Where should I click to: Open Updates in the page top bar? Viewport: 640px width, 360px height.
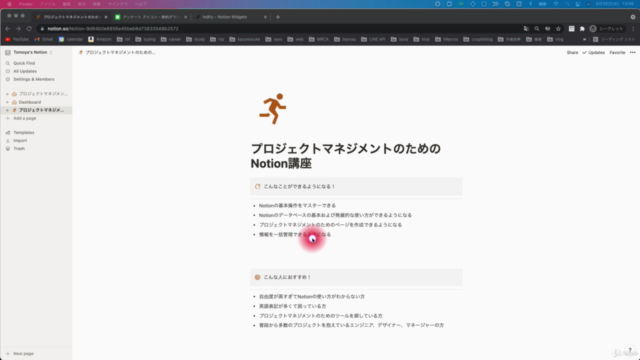point(593,52)
